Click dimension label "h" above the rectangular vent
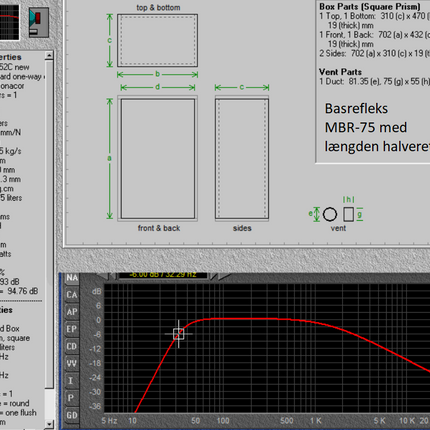430x430 pixels. (349, 199)
